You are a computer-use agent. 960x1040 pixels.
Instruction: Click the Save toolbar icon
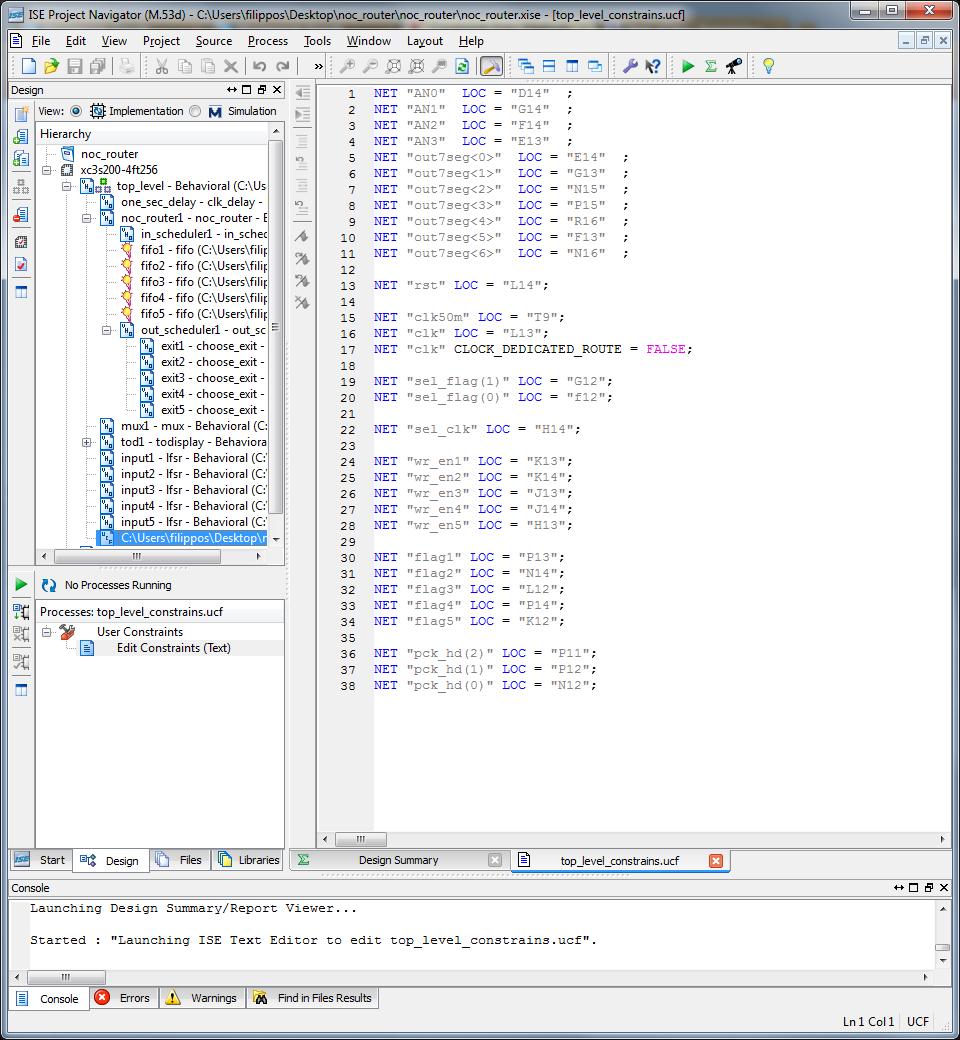pyautogui.click(x=74, y=66)
